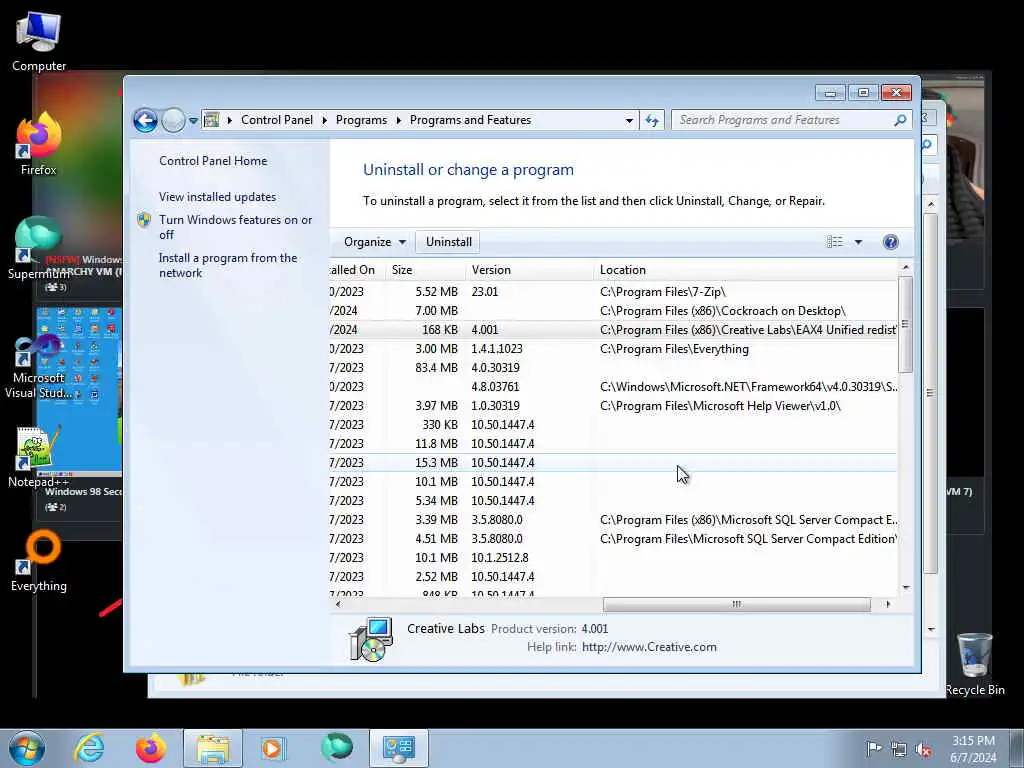Open Firefox from the taskbar
Viewport: 1024px width, 768px height.
(150, 748)
